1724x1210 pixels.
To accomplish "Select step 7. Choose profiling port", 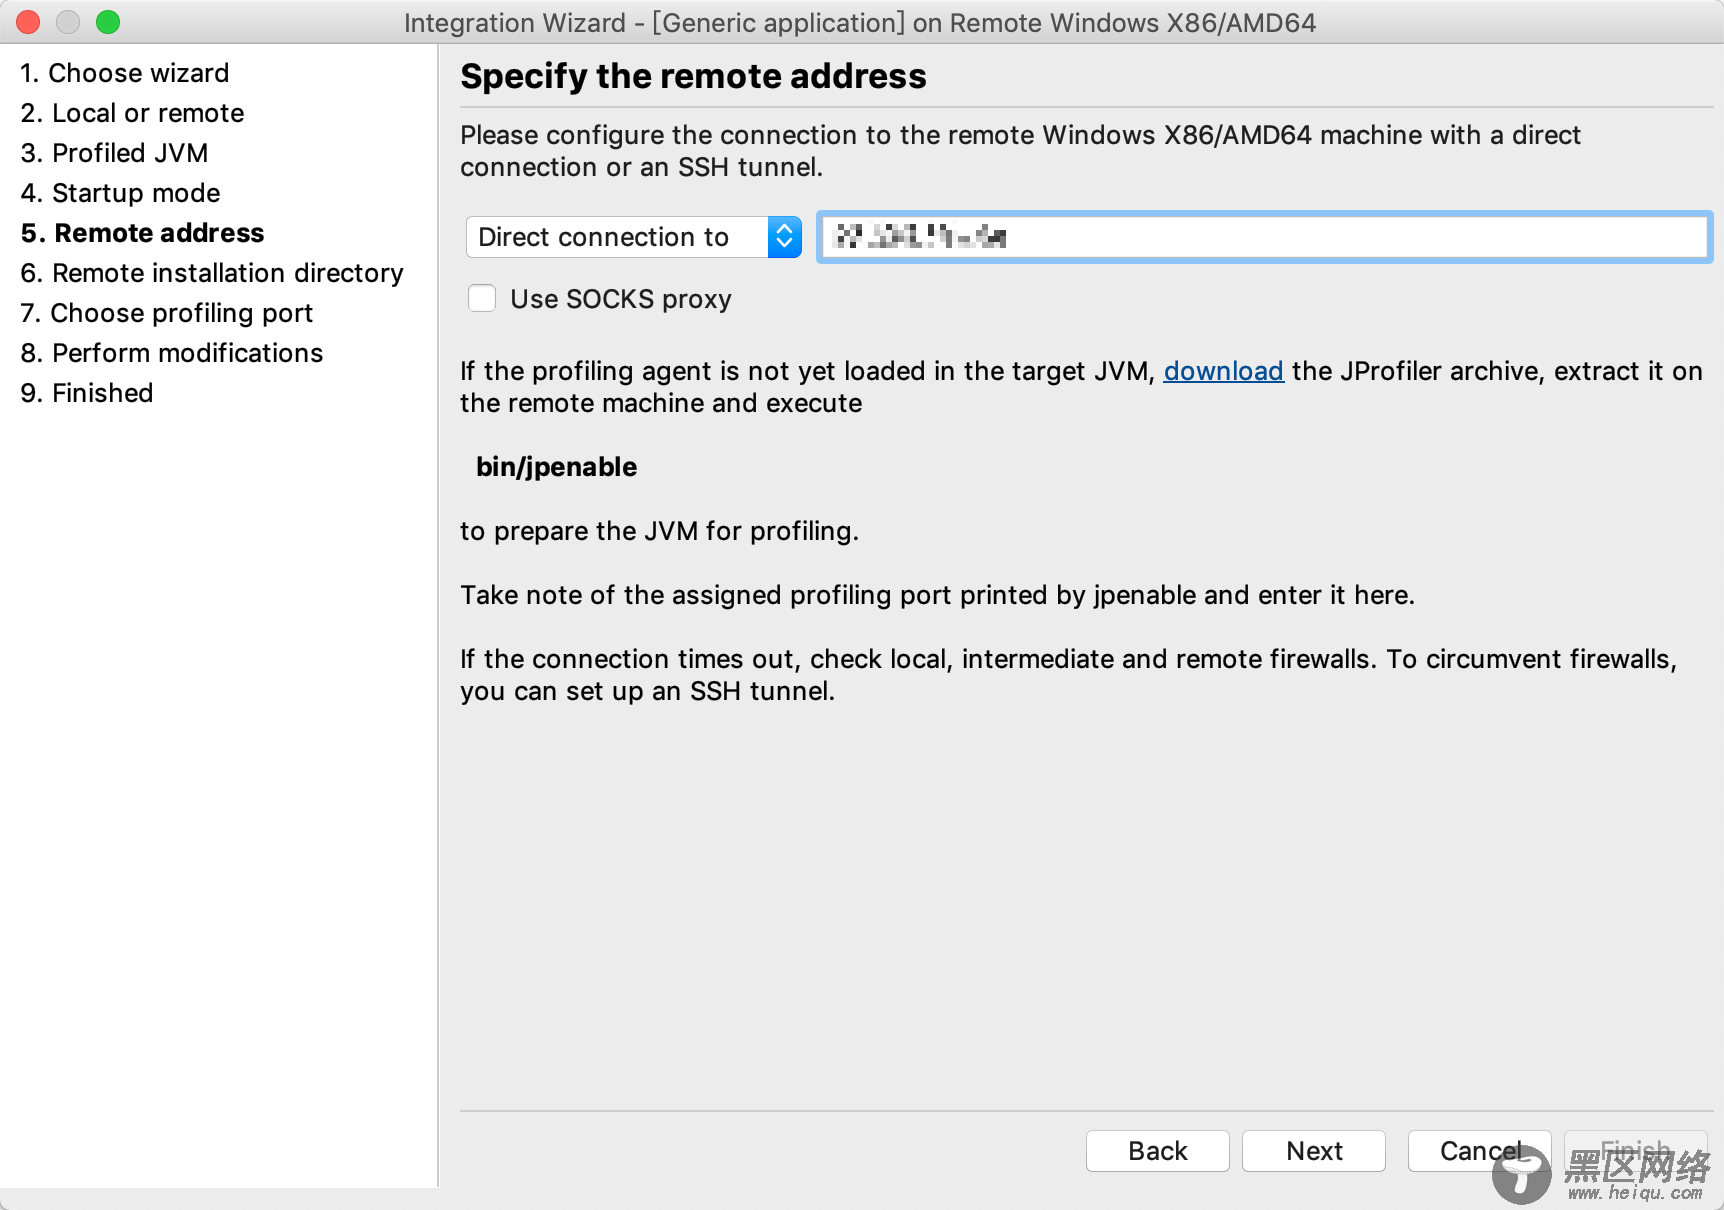I will click(x=167, y=313).
